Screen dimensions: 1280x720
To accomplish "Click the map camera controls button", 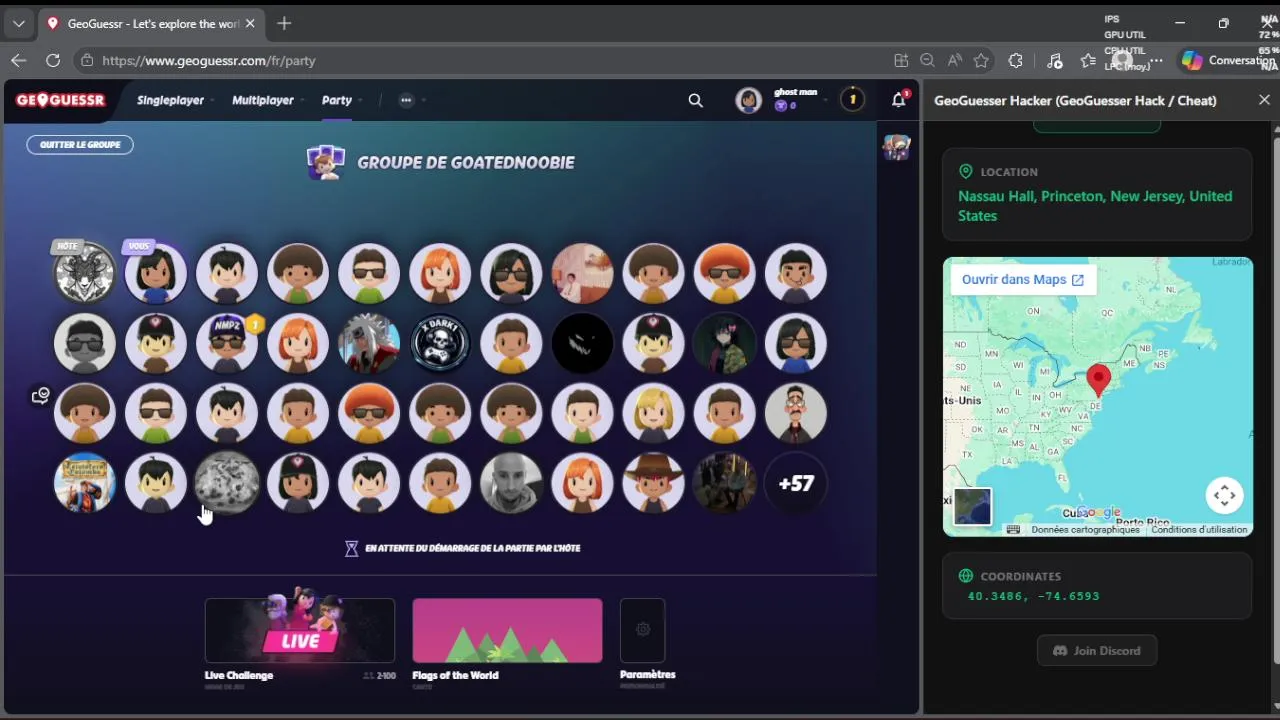I will tap(1224, 495).
